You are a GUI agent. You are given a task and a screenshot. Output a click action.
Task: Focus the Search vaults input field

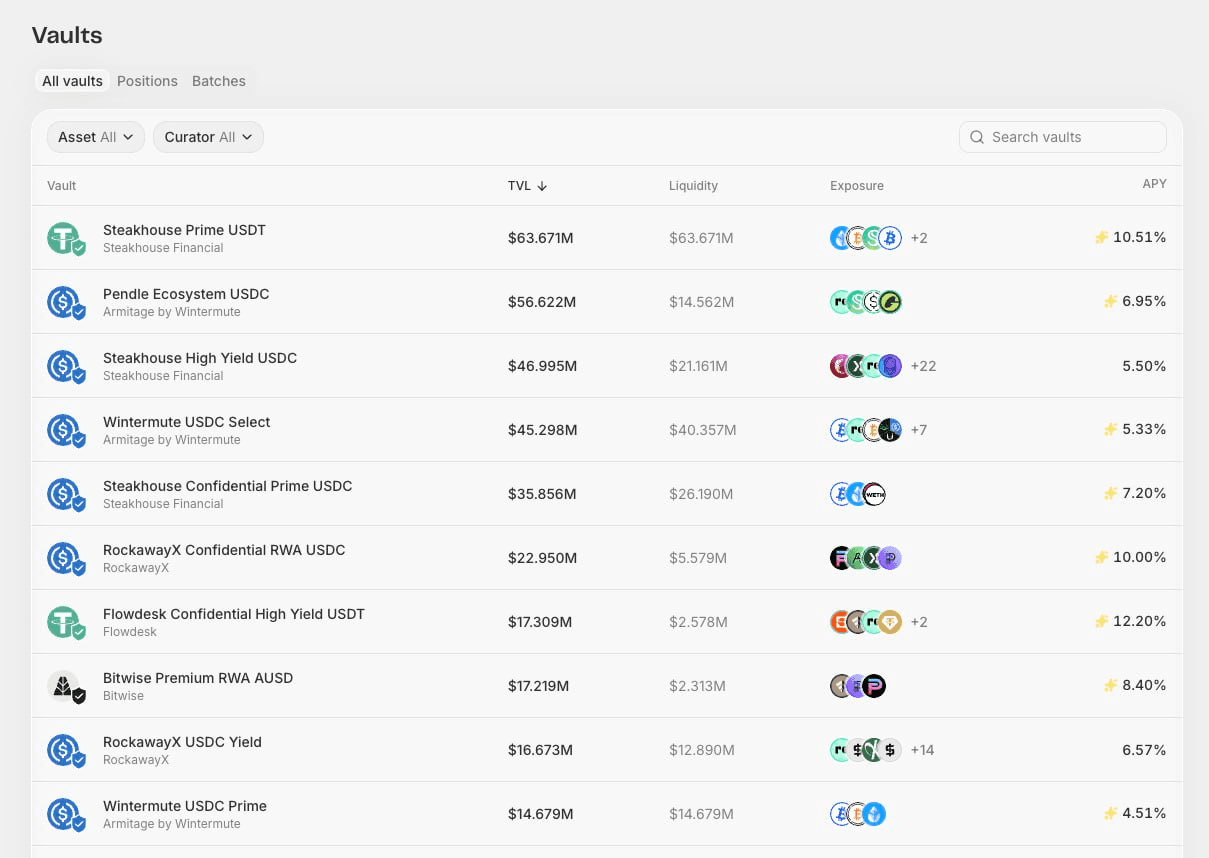(x=1062, y=137)
